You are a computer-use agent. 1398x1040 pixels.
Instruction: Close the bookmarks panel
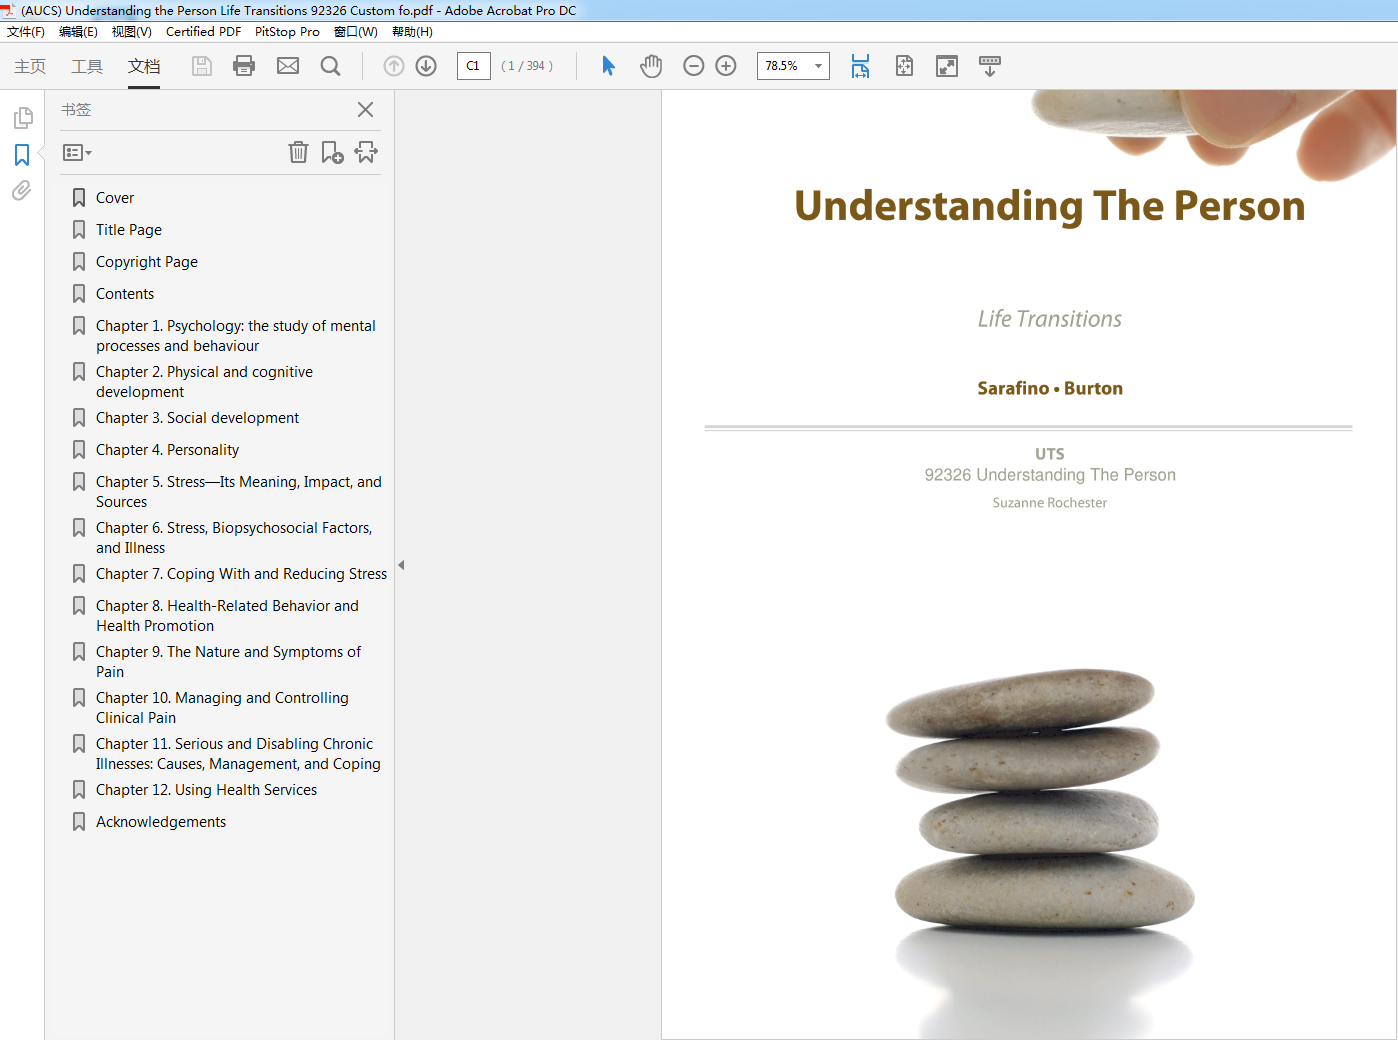coord(366,110)
